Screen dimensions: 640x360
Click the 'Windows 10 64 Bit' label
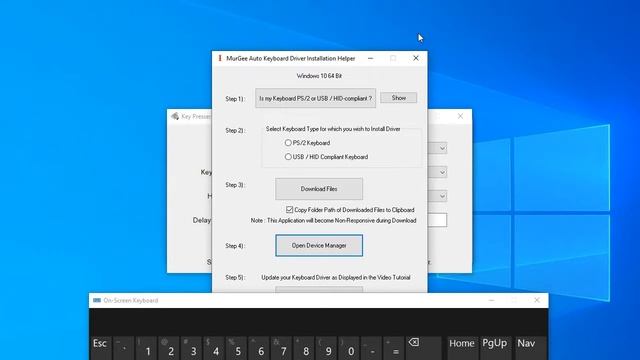click(319, 76)
